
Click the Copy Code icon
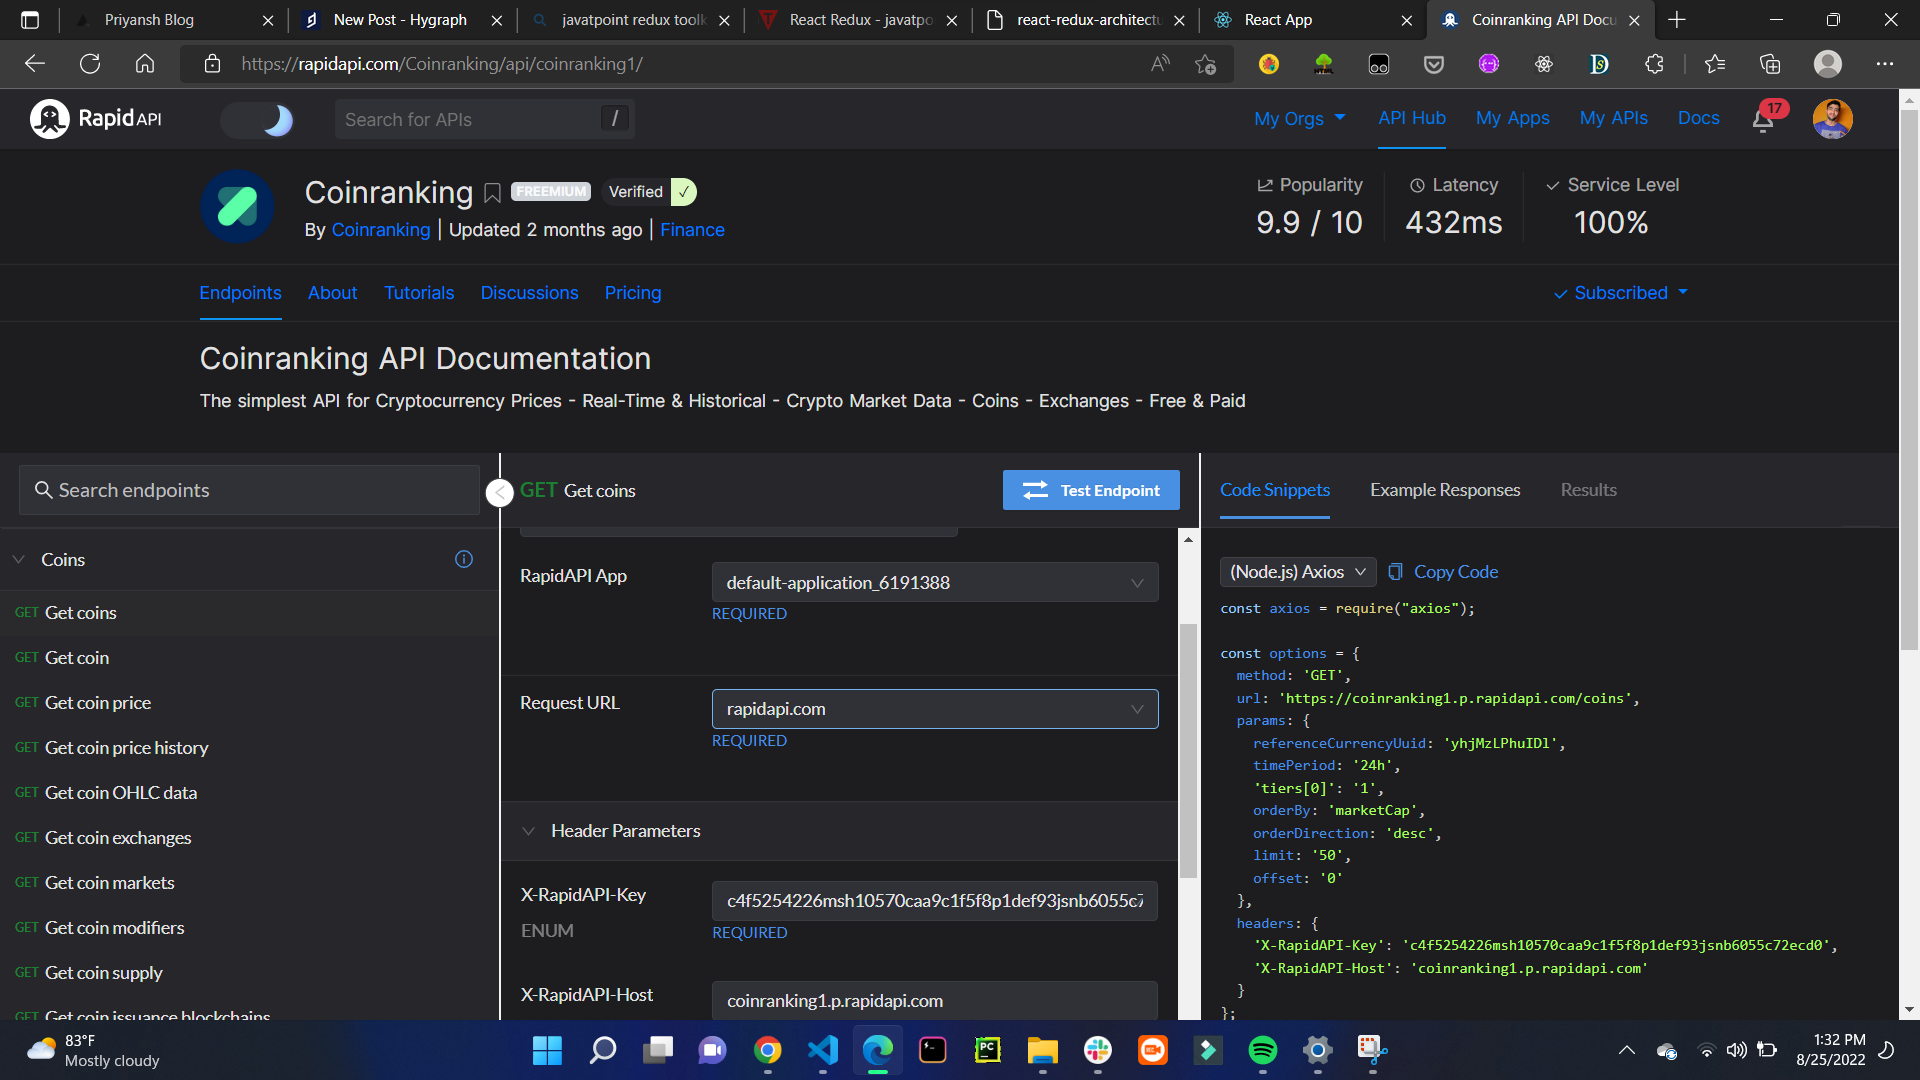[1396, 572]
